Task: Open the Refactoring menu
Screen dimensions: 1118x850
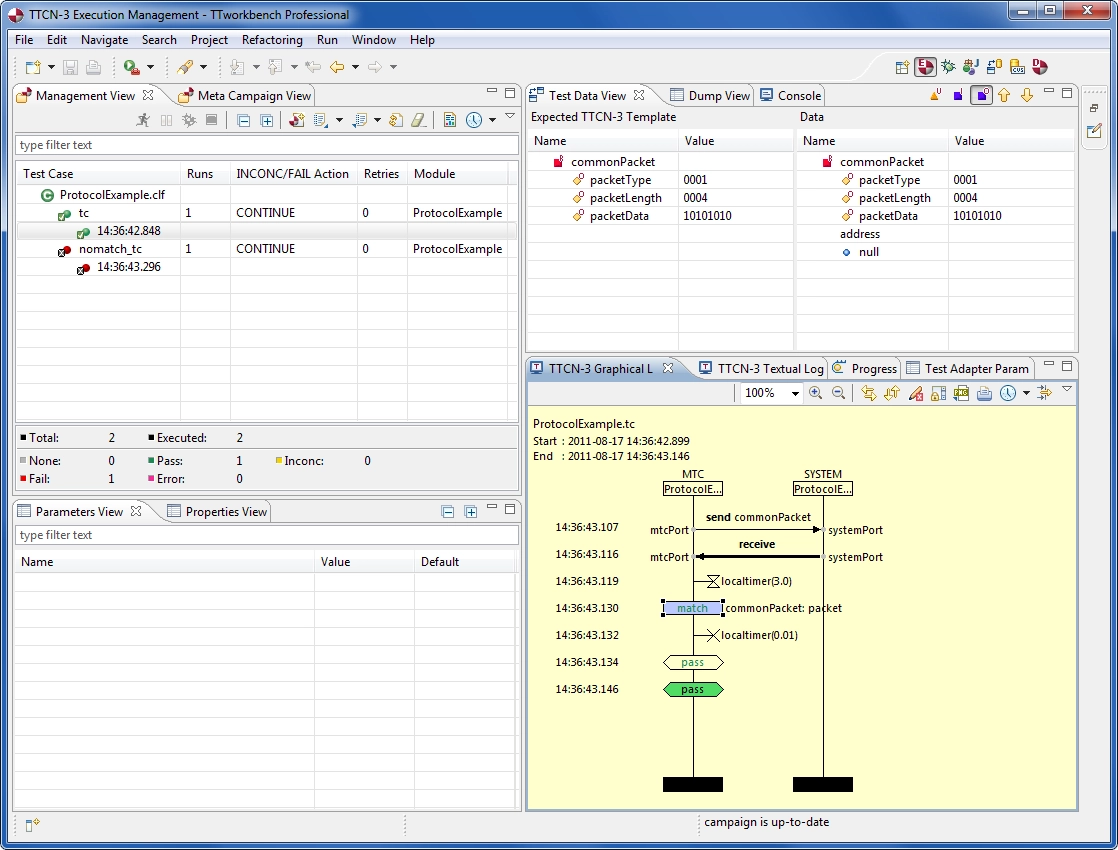Action: pyautogui.click(x=272, y=40)
